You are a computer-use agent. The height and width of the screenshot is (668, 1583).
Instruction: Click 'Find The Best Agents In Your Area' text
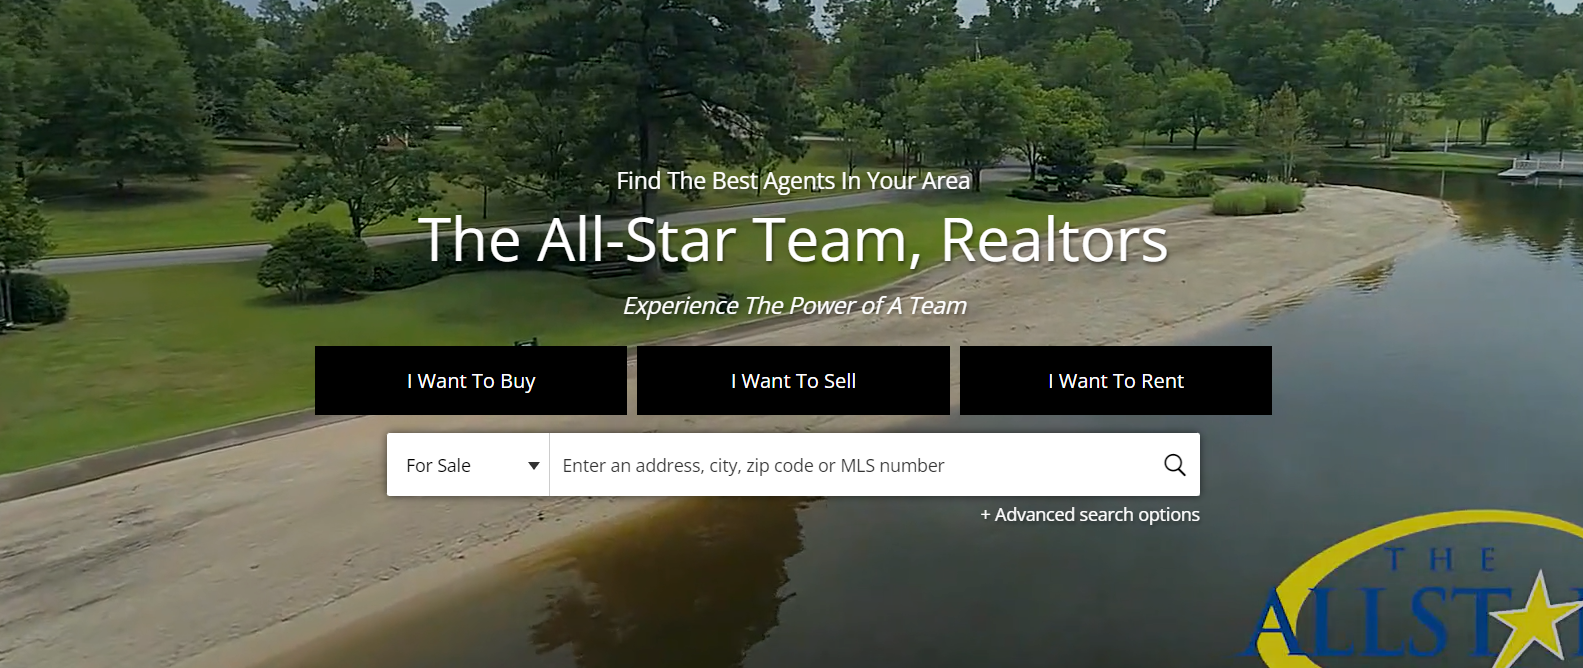pos(793,181)
